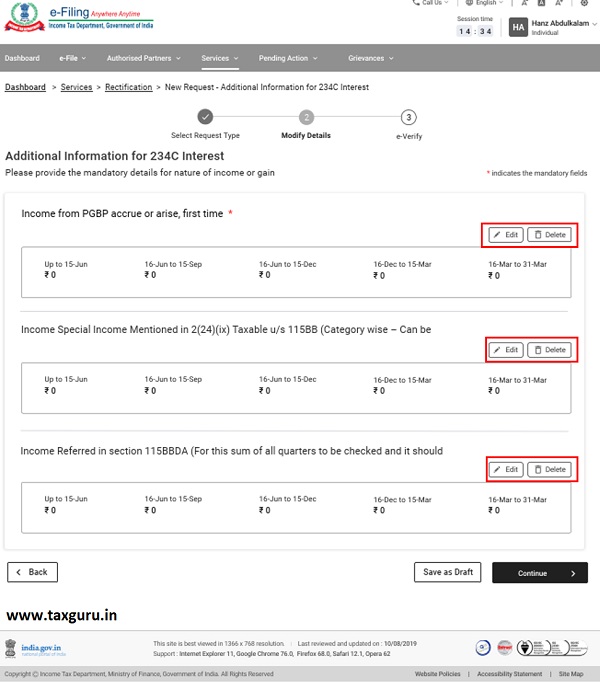
Task: Expand the Hanz Abdulkalam profile menu
Action: pos(564,27)
